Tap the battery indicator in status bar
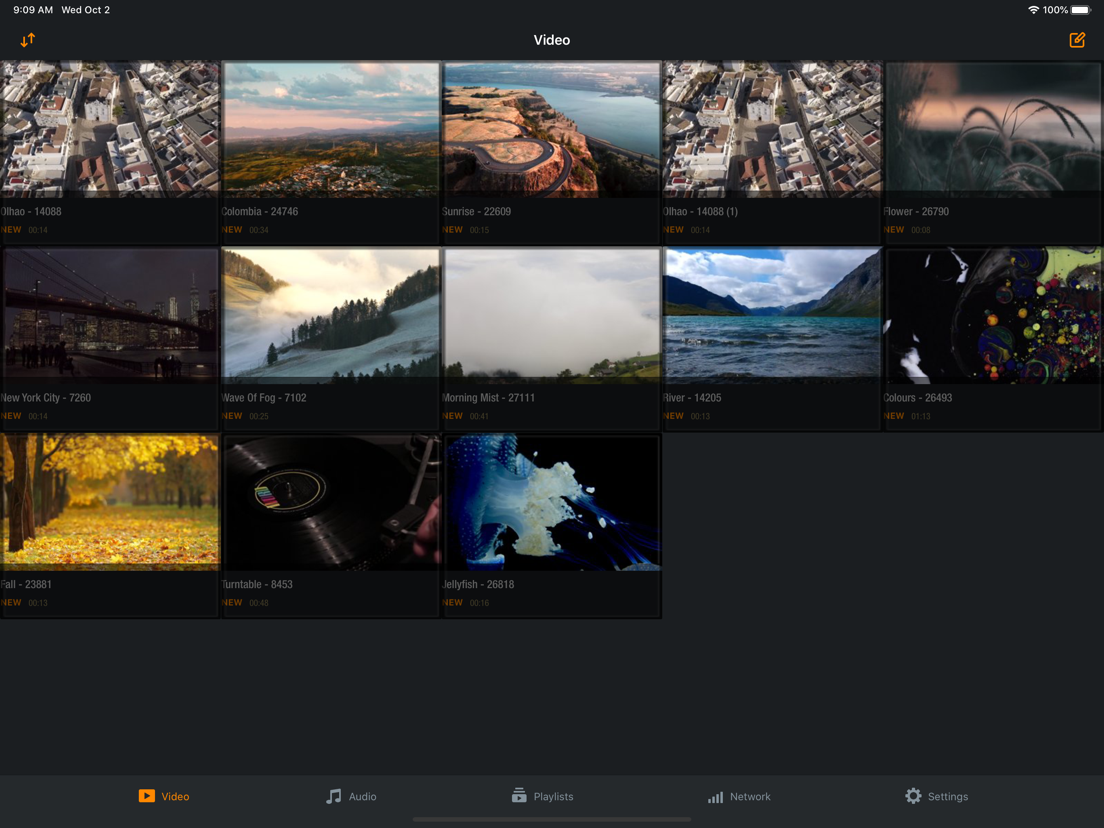1104x828 pixels. [x=1080, y=10]
